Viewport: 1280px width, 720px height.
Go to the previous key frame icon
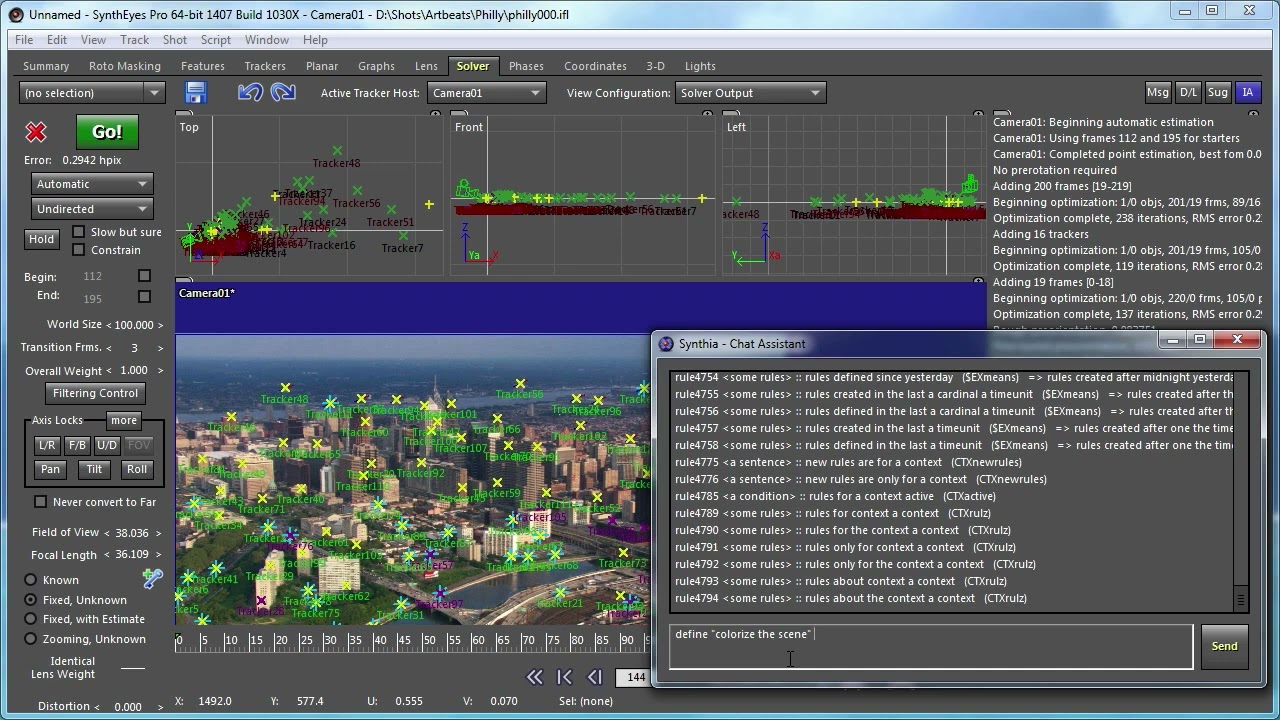564,677
